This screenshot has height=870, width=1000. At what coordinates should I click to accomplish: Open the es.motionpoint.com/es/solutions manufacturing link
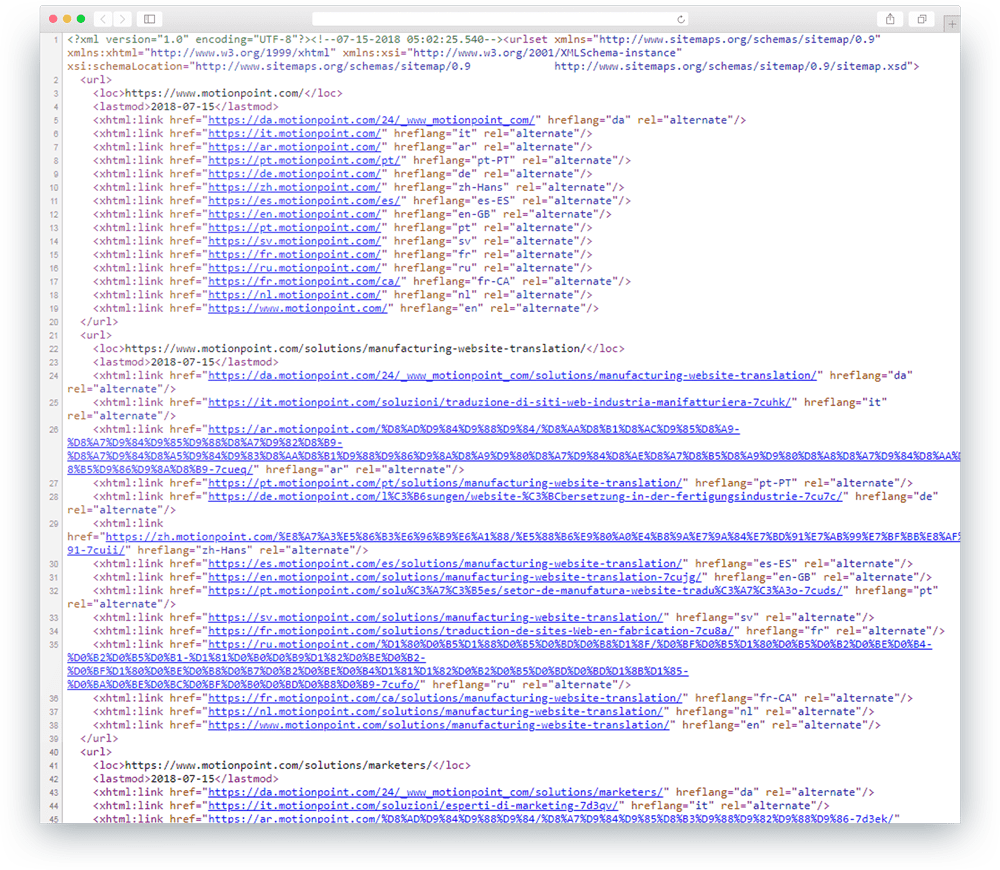(x=445, y=564)
